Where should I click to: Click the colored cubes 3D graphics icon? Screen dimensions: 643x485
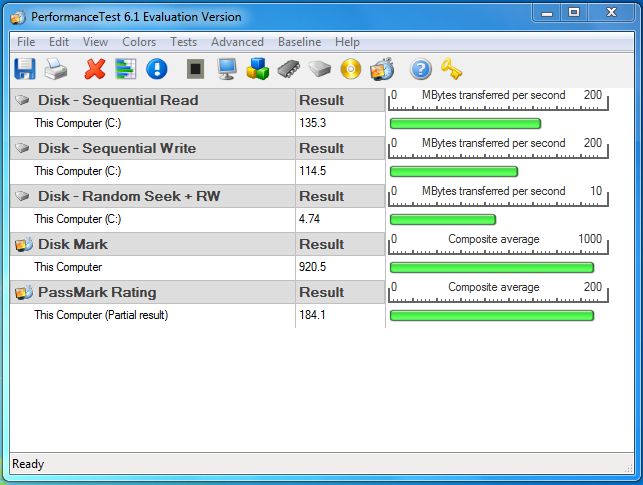258,68
